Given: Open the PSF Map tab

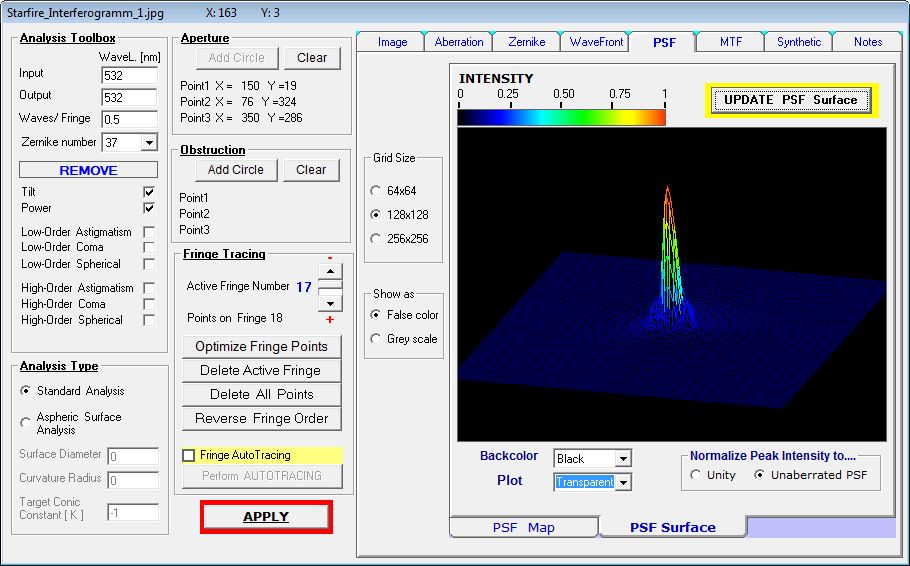Looking at the screenshot, I should 523,527.
